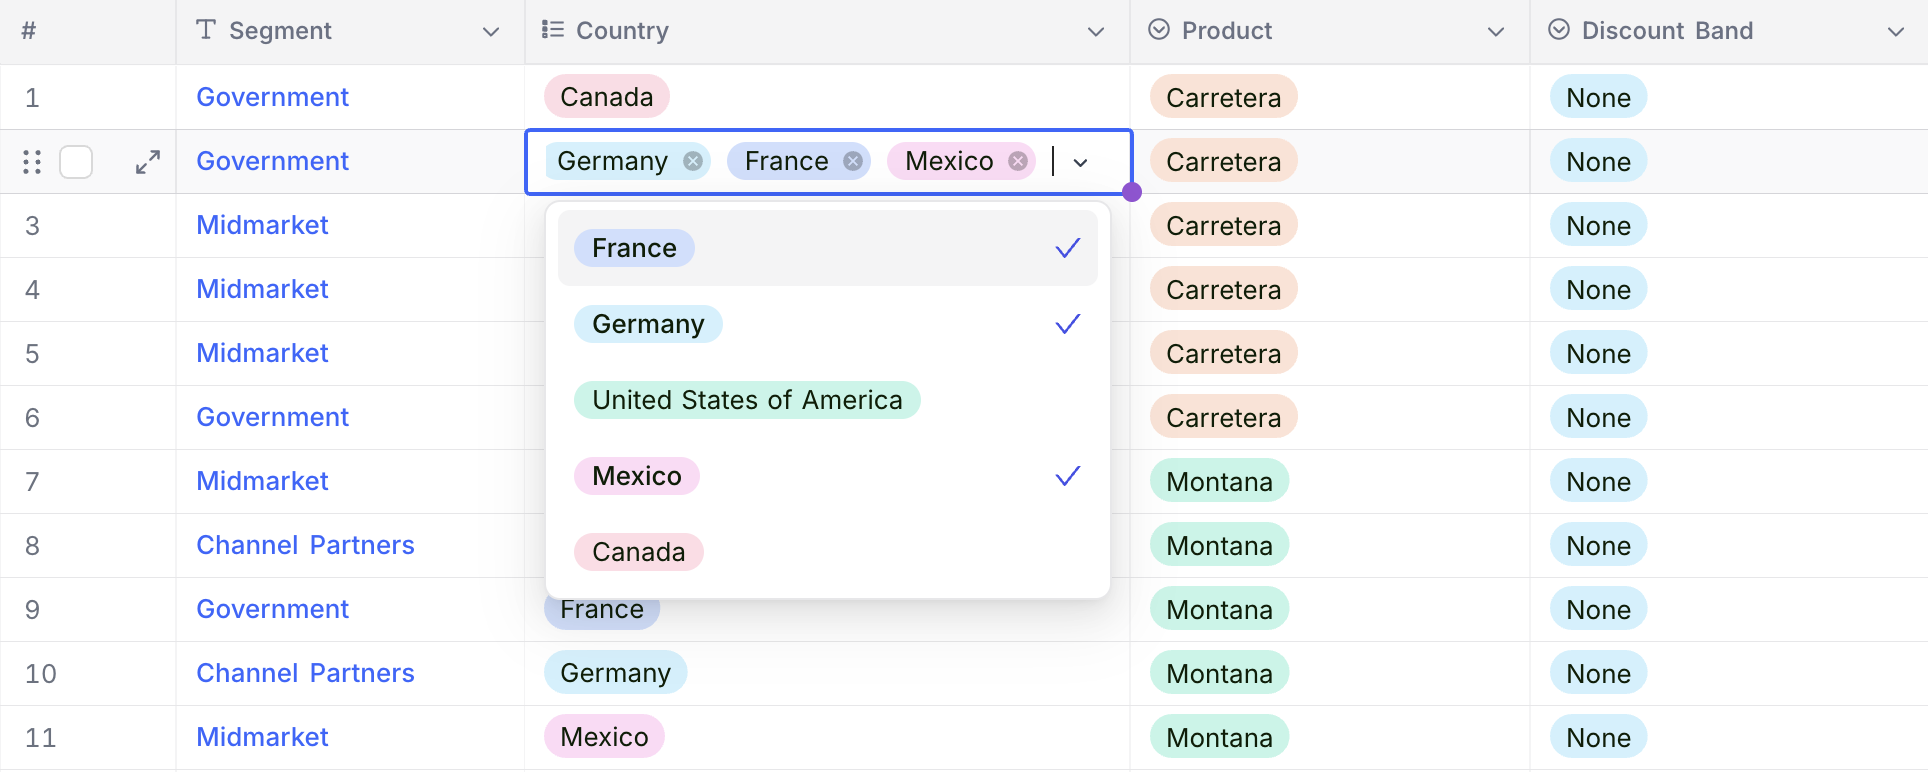The width and height of the screenshot is (1928, 772).
Task: Remove the Germany tag from the cell
Action: click(692, 161)
